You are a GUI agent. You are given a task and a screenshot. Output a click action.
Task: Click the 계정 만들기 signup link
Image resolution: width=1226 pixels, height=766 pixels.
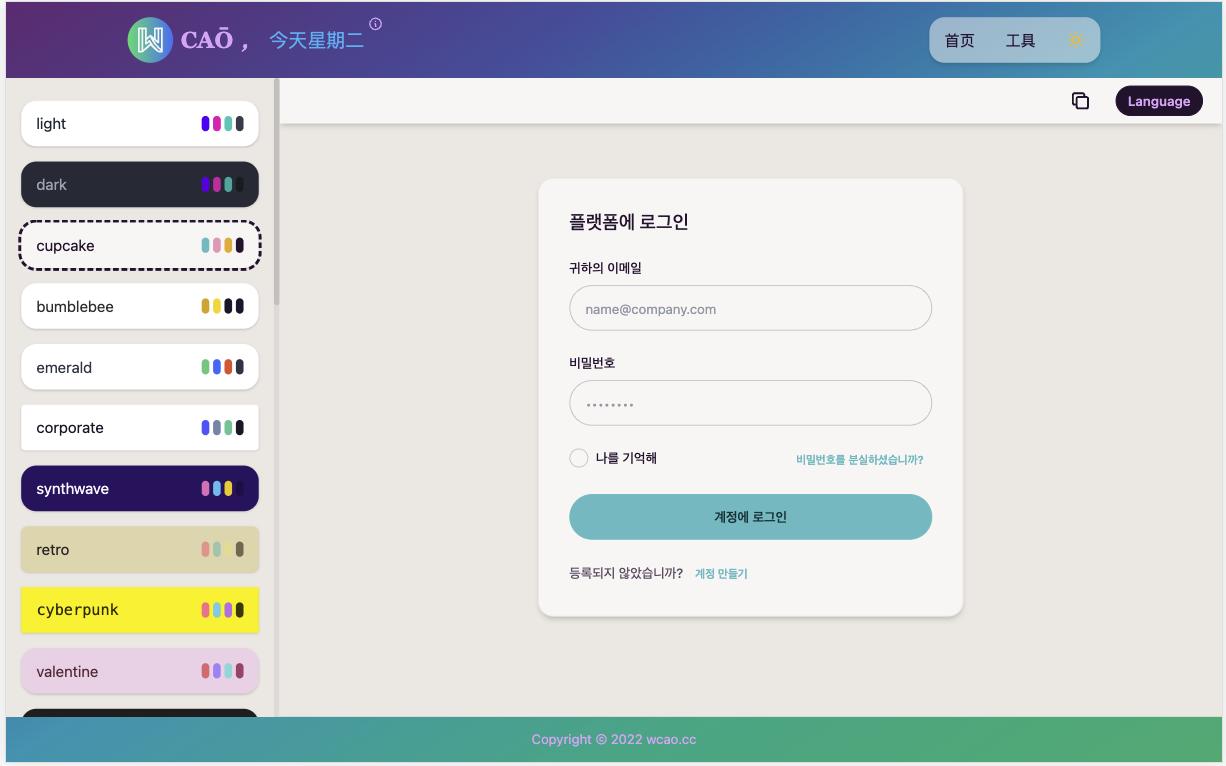pyautogui.click(x=721, y=574)
